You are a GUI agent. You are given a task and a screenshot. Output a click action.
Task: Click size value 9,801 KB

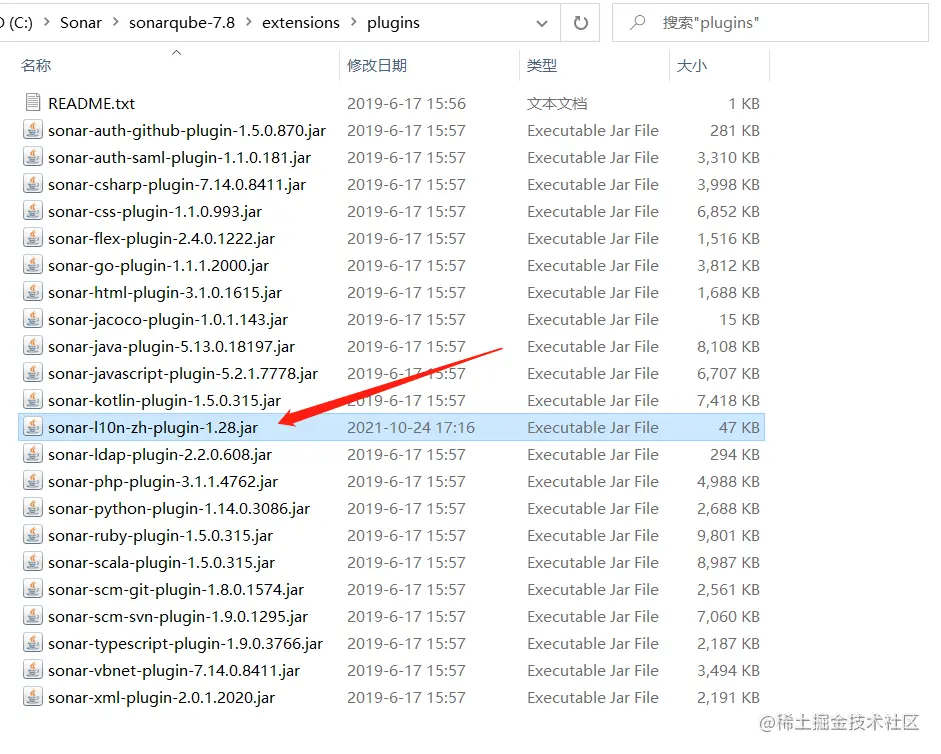pyautogui.click(x=729, y=535)
